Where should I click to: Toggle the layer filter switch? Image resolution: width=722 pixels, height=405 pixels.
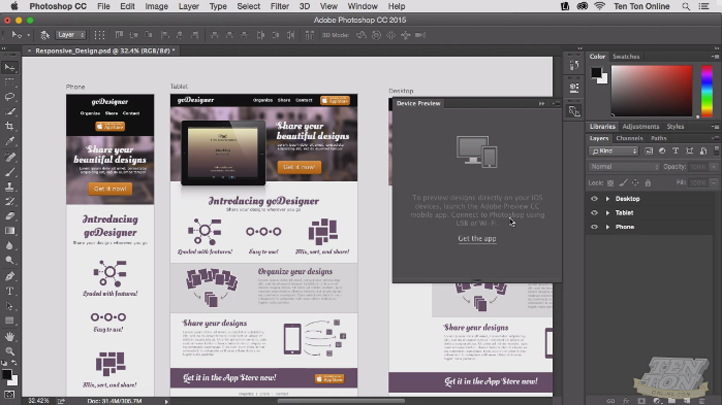(716, 150)
